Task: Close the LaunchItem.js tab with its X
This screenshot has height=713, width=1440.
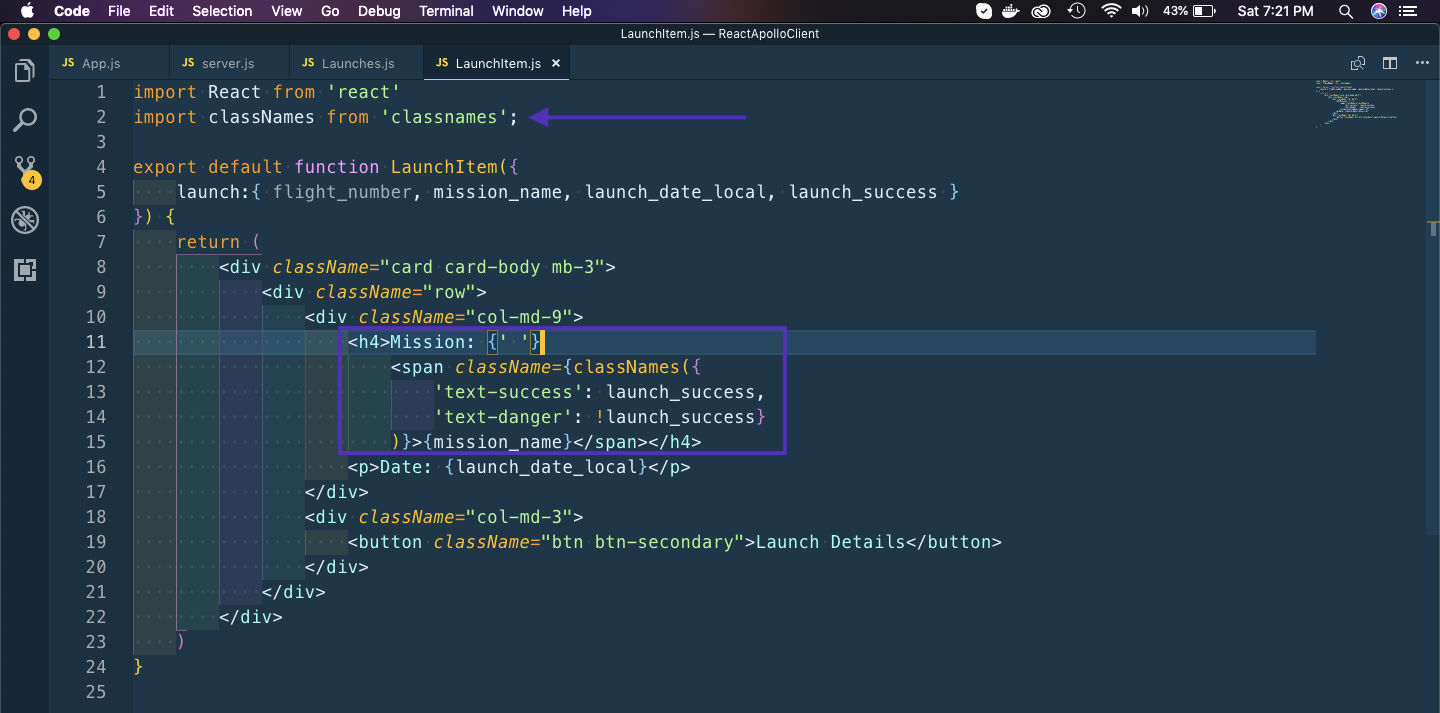Action: click(x=556, y=63)
